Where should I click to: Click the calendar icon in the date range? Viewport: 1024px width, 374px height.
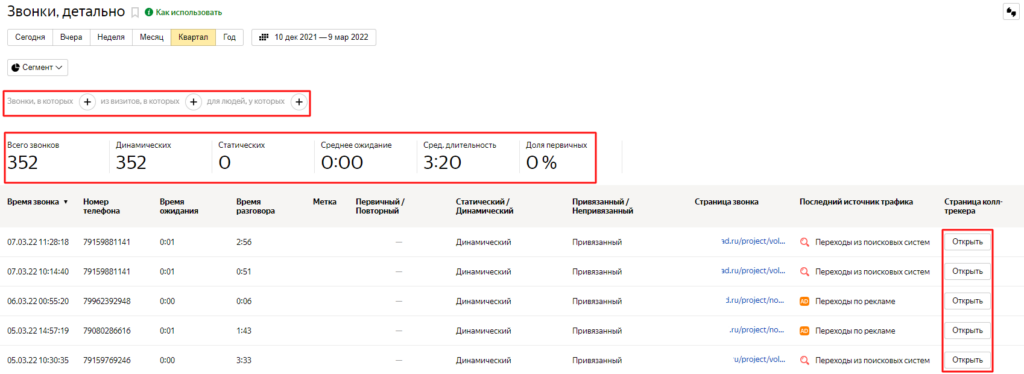click(264, 37)
